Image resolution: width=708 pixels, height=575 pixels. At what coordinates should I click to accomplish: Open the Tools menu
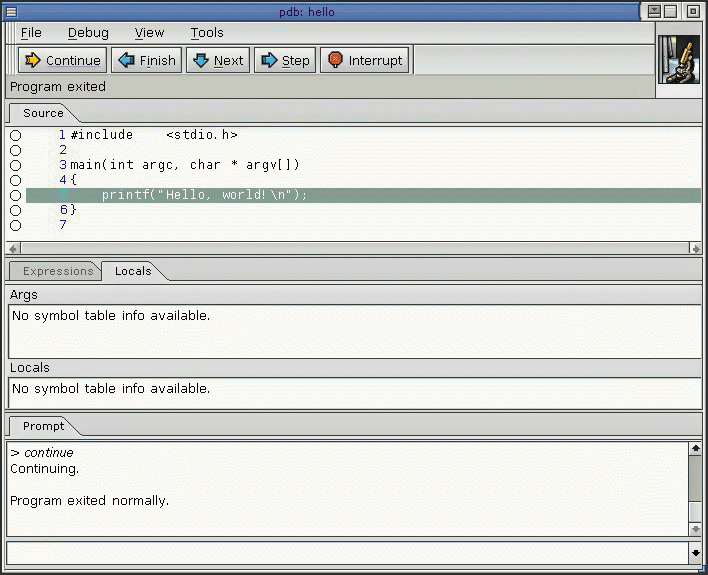pyautogui.click(x=207, y=33)
